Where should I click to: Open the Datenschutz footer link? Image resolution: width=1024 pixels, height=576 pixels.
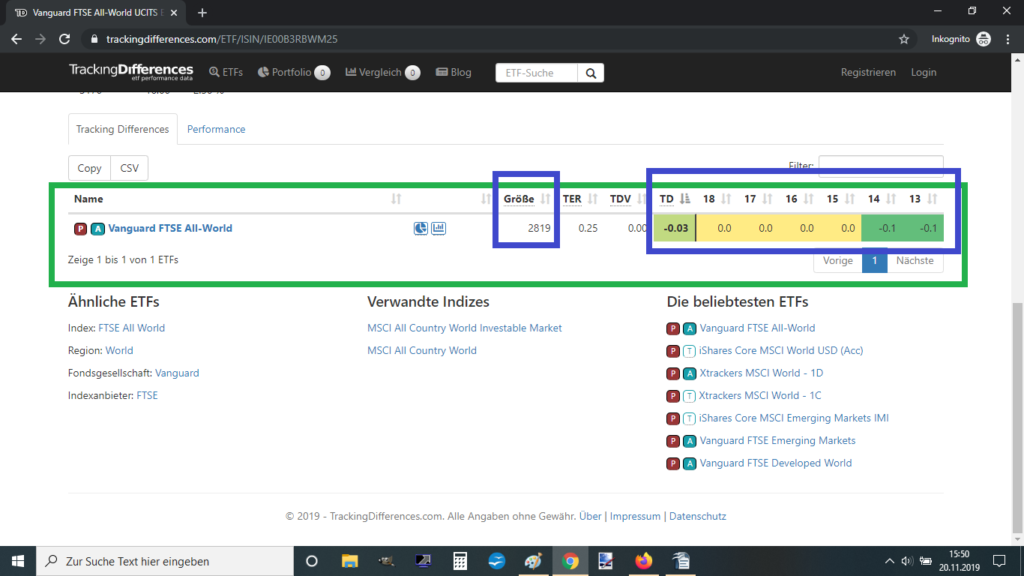[697, 517]
